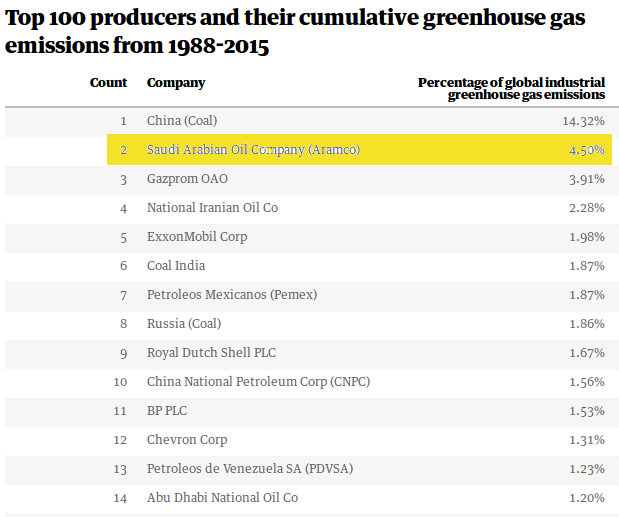This screenshot has height=517, width=619.
Task: Click the 4.50% value in highlighted row
Action: point(586,150)
